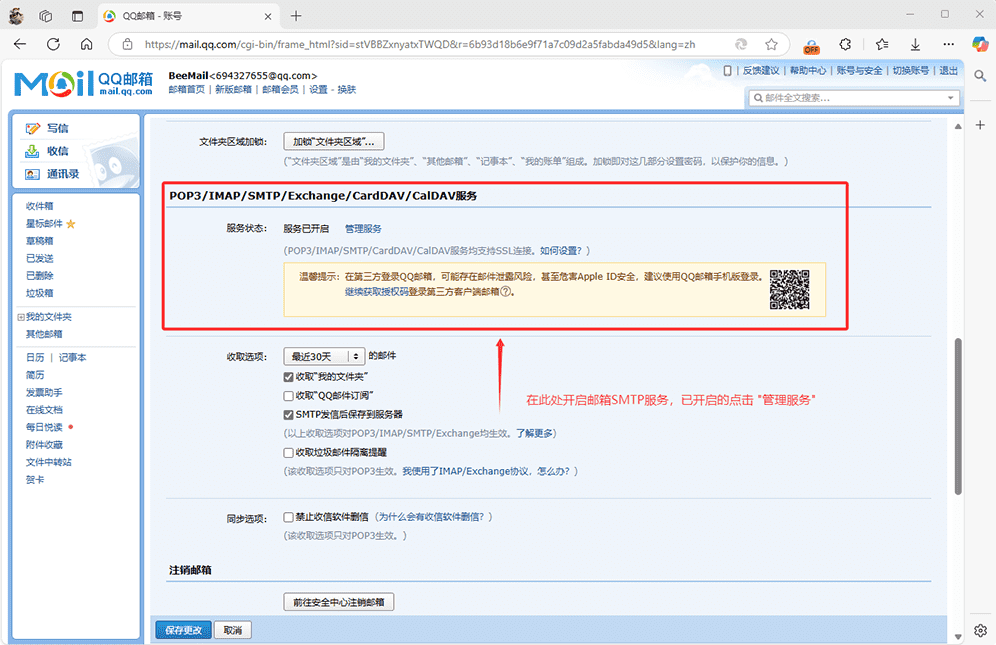Open the extensions puzzle icon
Viewport: 996px width, 645px height.
point(845,44)
